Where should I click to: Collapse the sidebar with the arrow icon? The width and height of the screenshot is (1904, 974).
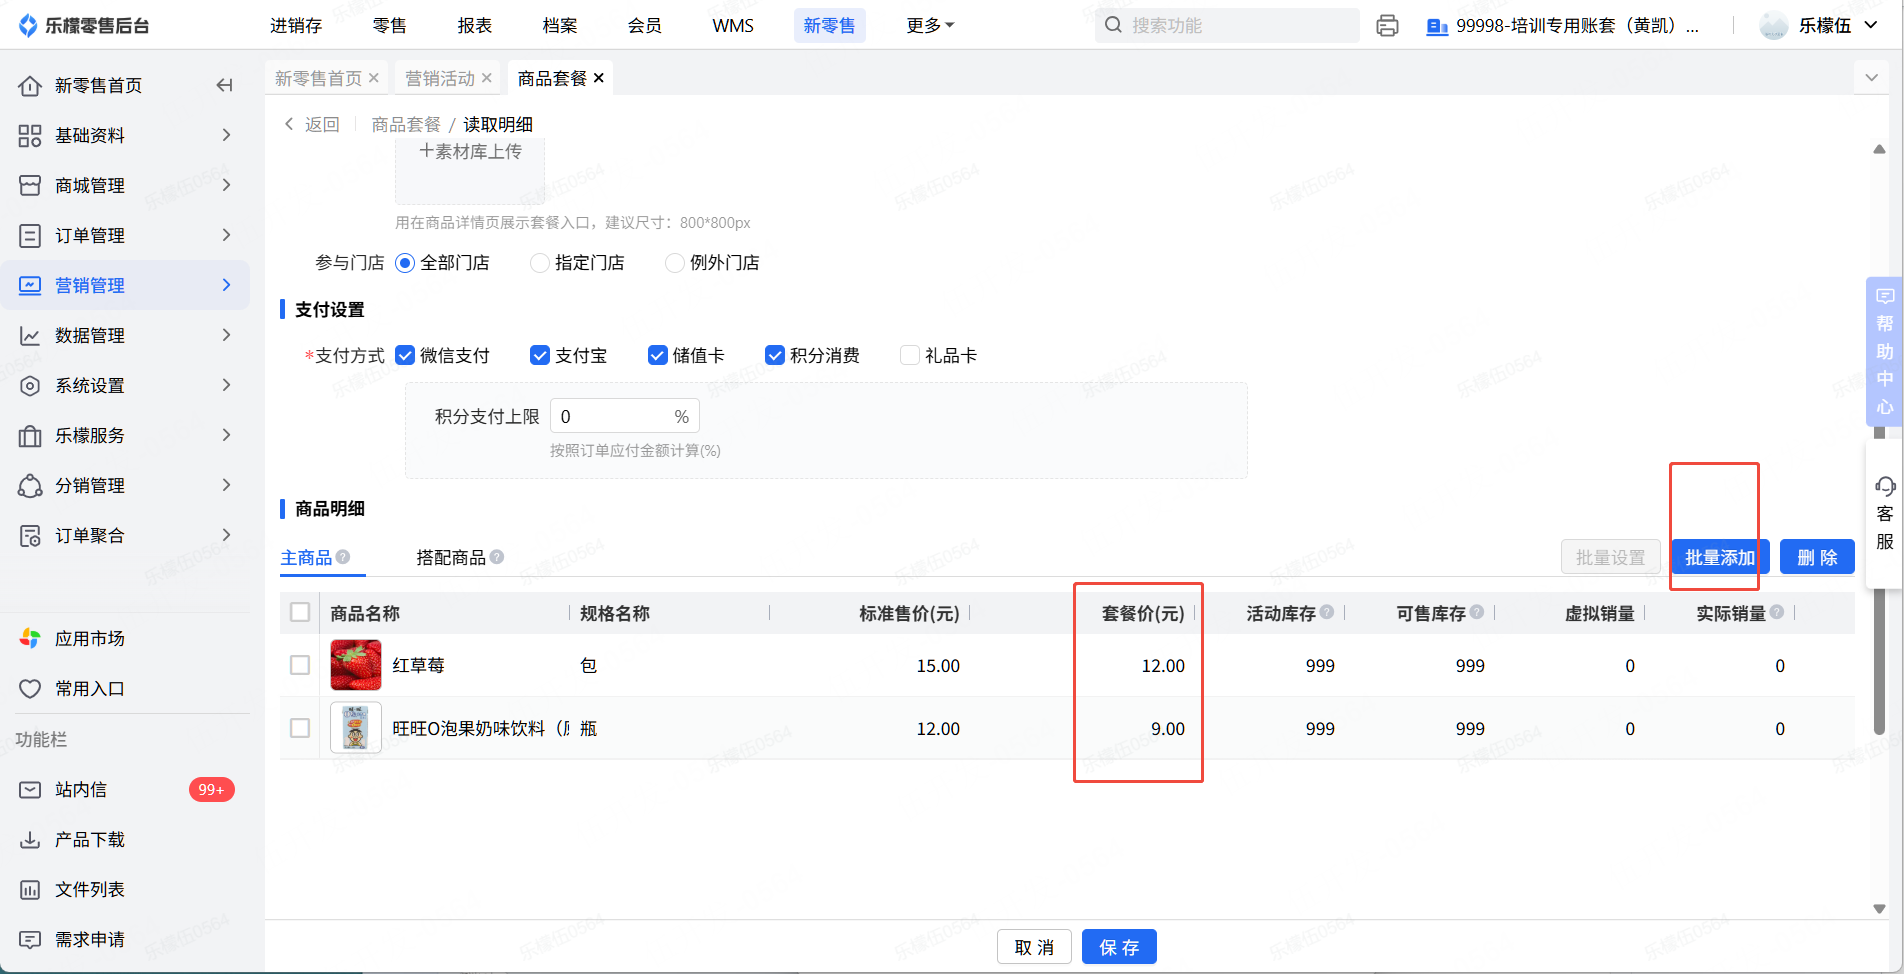225,85
